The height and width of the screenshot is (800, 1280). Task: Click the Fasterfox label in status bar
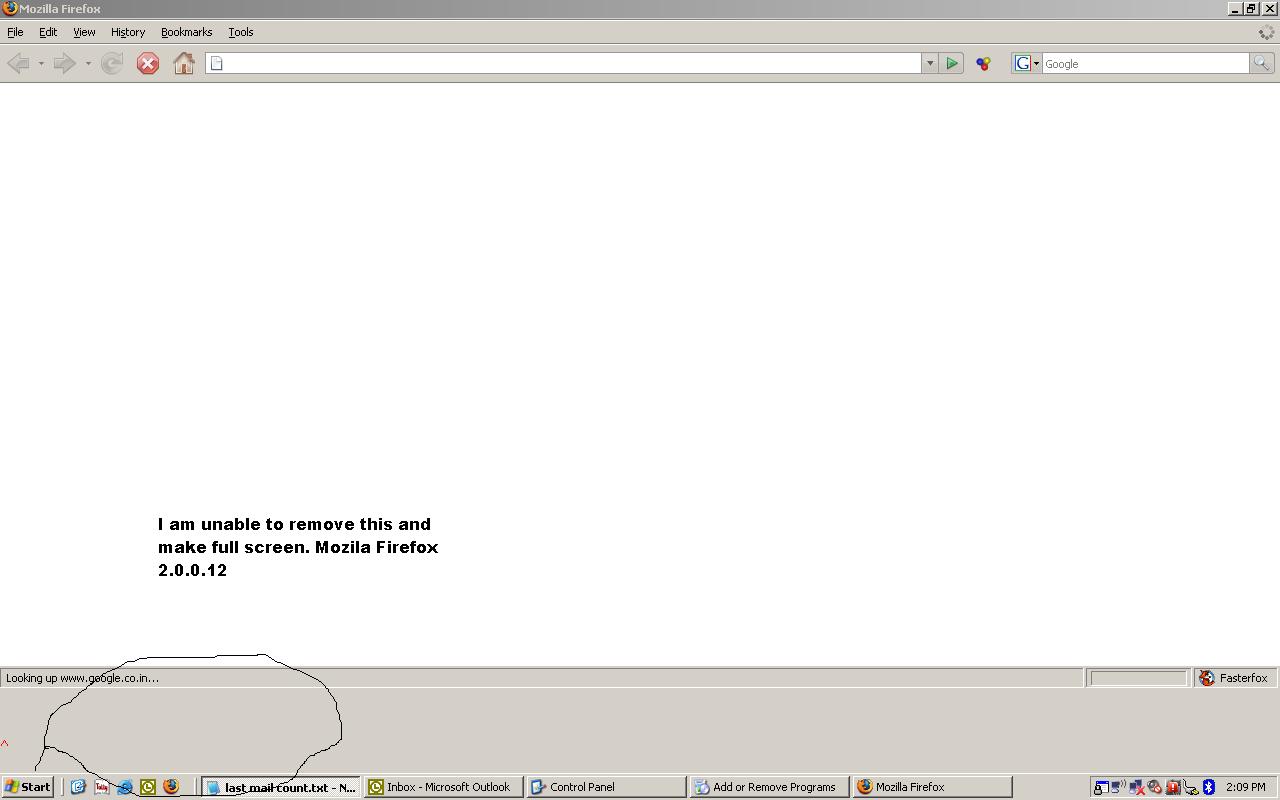pos(1243,678)
